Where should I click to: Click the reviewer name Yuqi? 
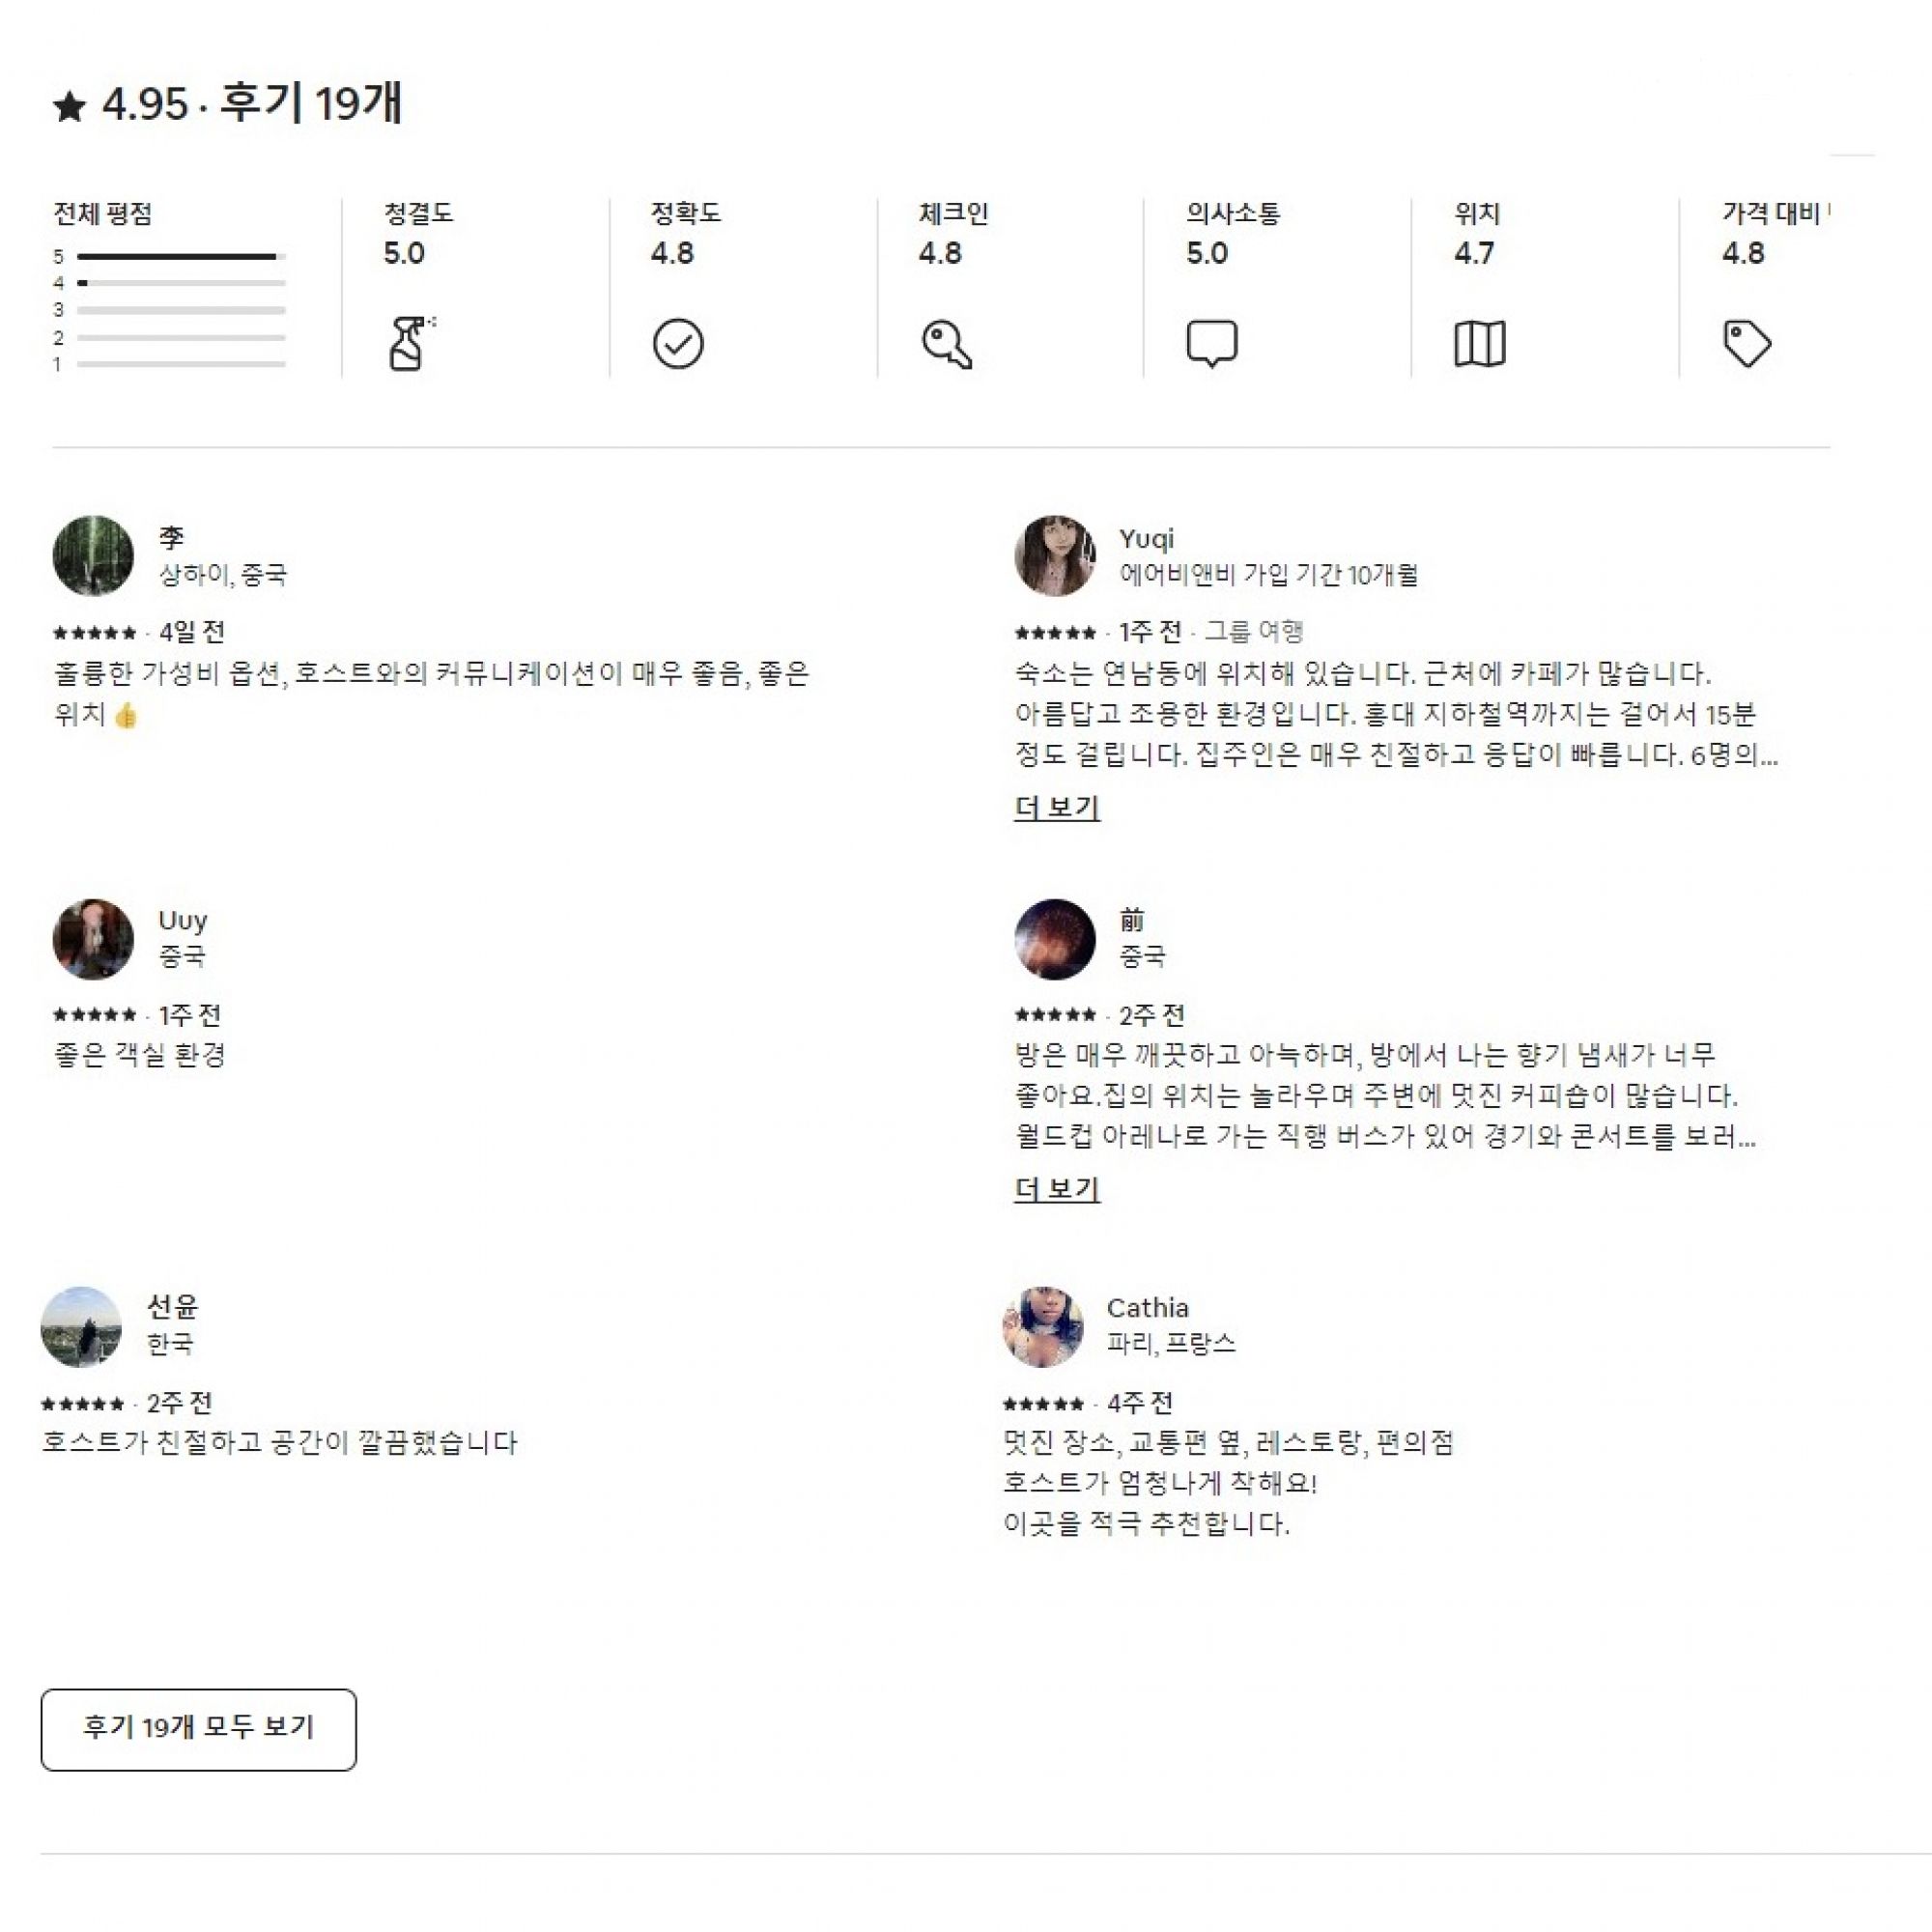pyautogui.click(x=1146, y=539)
